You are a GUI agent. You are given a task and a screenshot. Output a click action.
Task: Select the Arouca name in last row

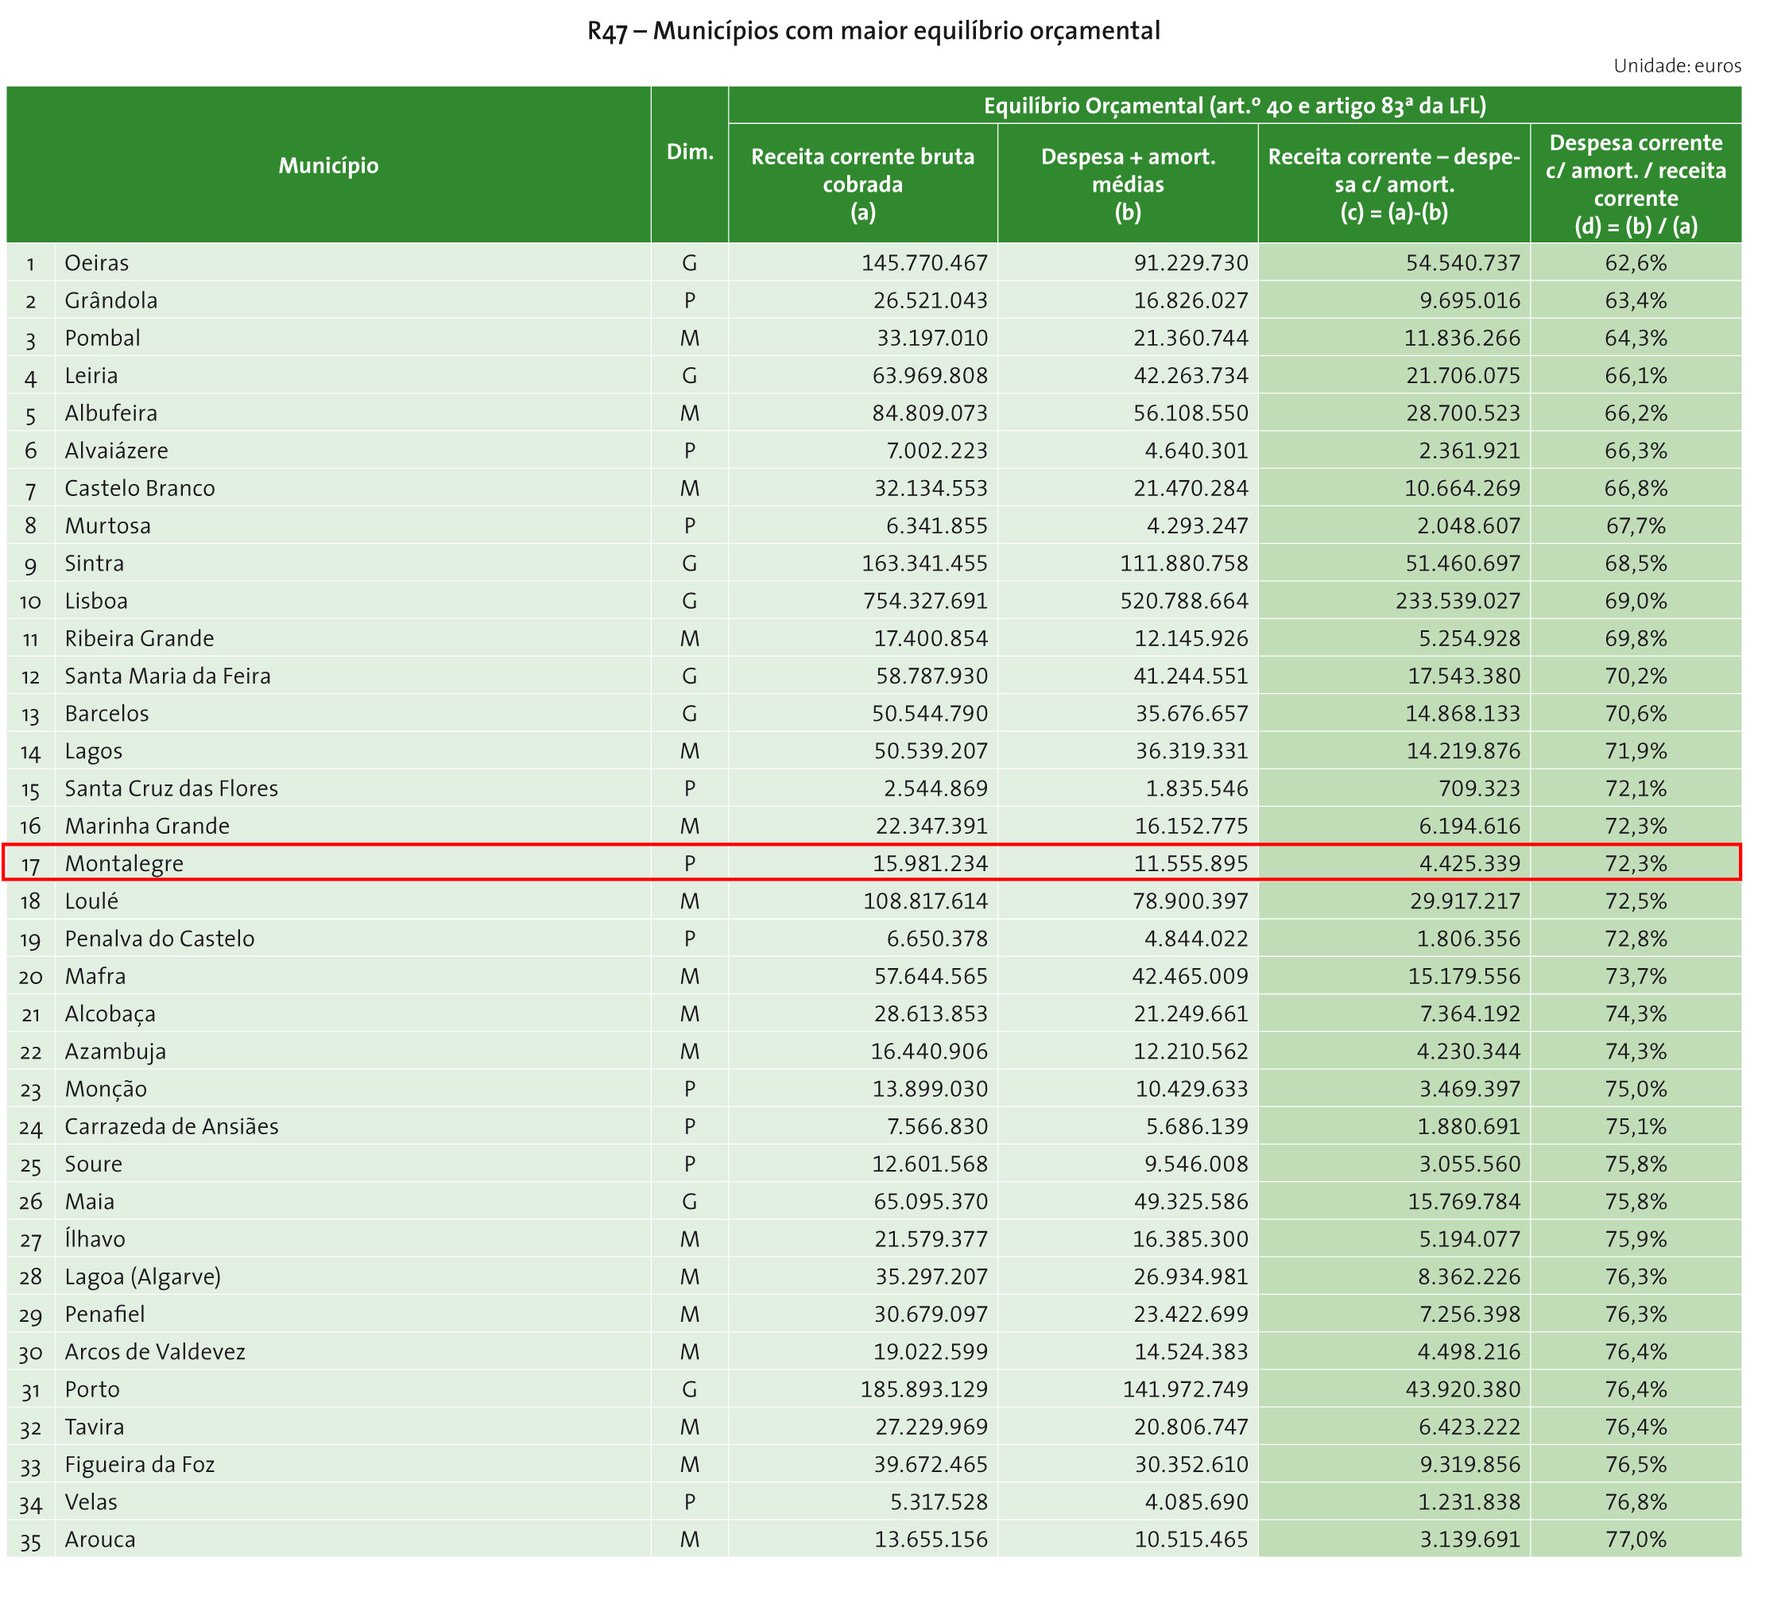coord(100,1539)
